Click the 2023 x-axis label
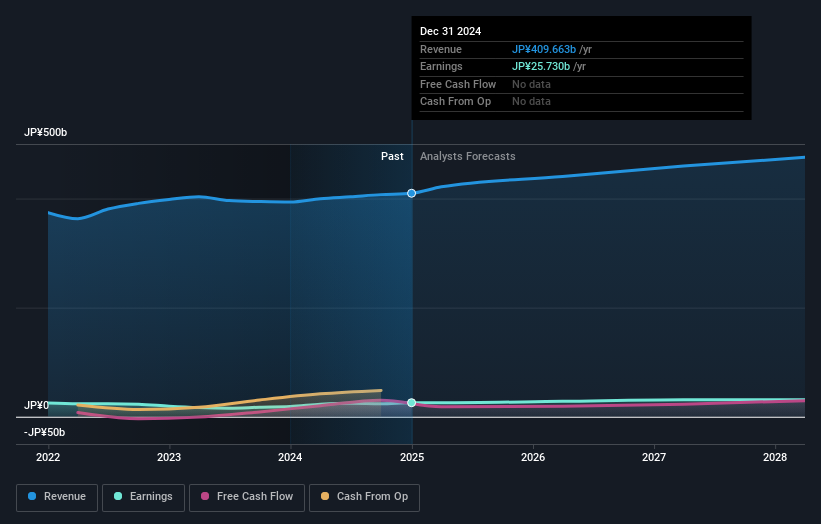This screenshot has width=821, height=524. click(169, 458)
